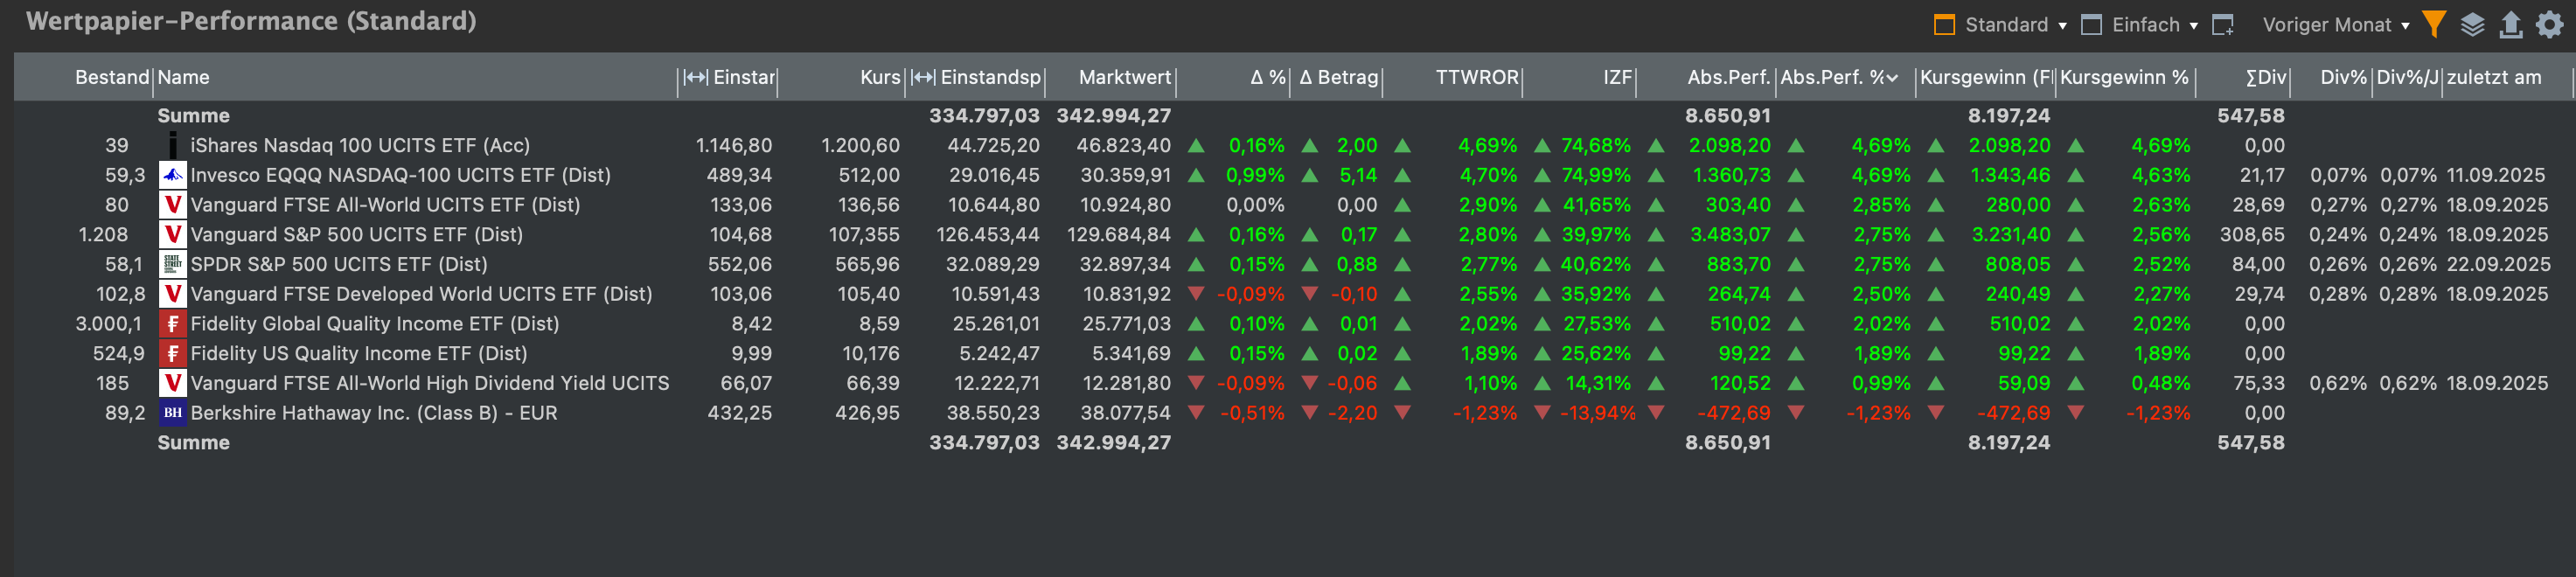
Task: Click the Vanguard FTSE All-World (Dist) logo
Action: (x=173, y=205)
